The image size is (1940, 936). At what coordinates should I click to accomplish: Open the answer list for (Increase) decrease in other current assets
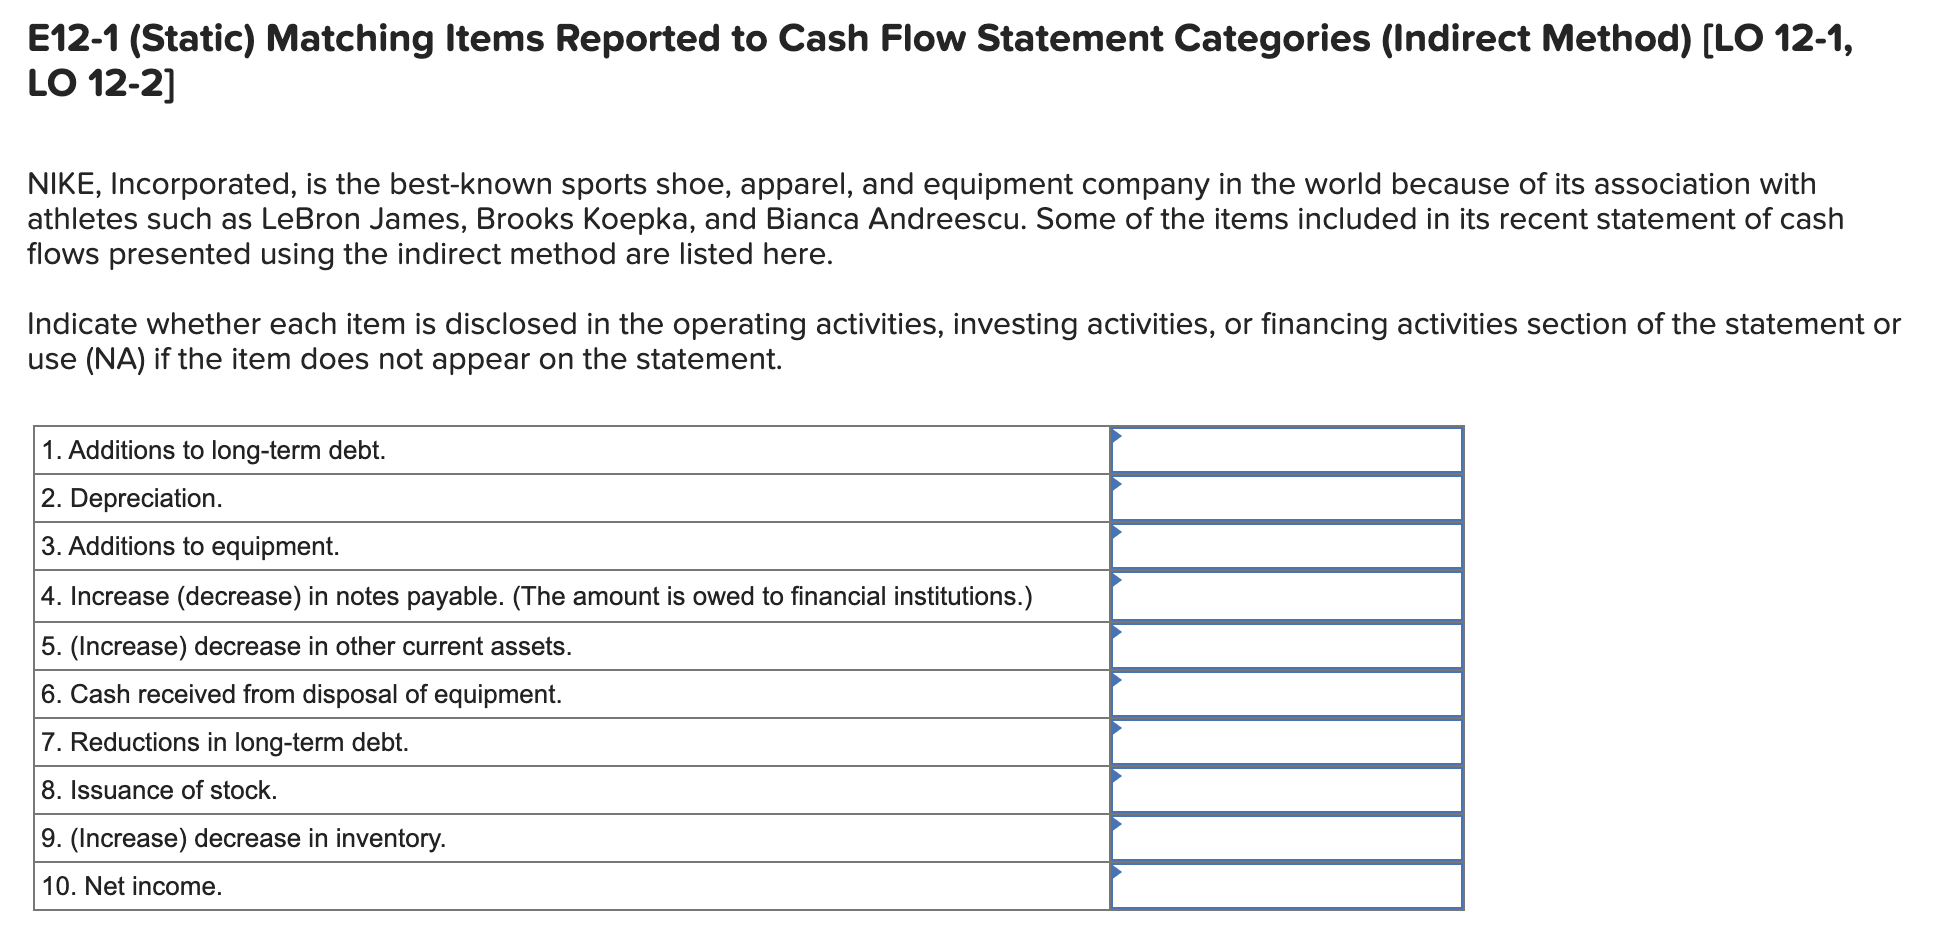[1285, 645]
